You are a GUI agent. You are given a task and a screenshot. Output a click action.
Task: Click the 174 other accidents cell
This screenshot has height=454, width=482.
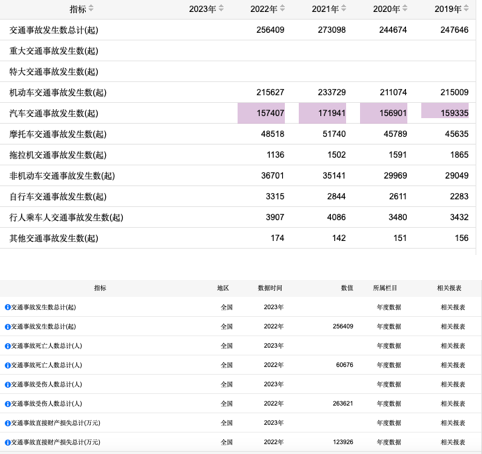pos(277,238)
